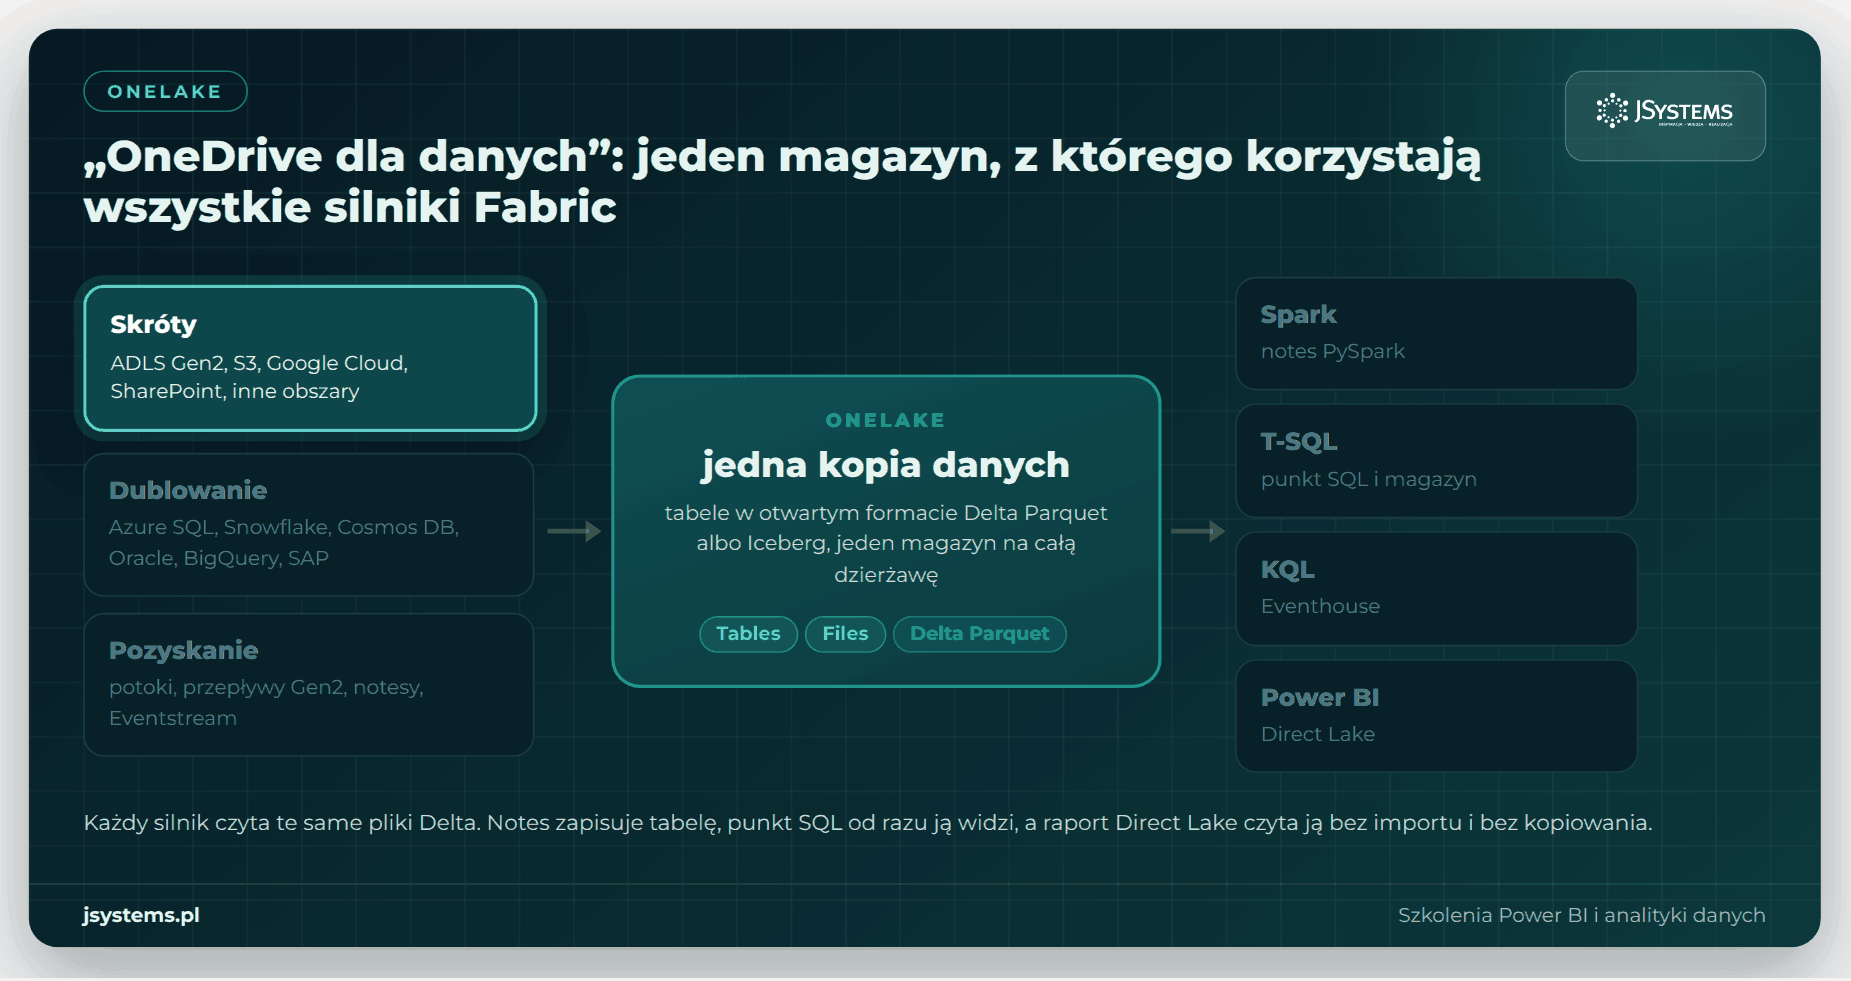Screen dimensions: 1851x981
Task: Click the Tables chip
Action: [x=748, y=634]
